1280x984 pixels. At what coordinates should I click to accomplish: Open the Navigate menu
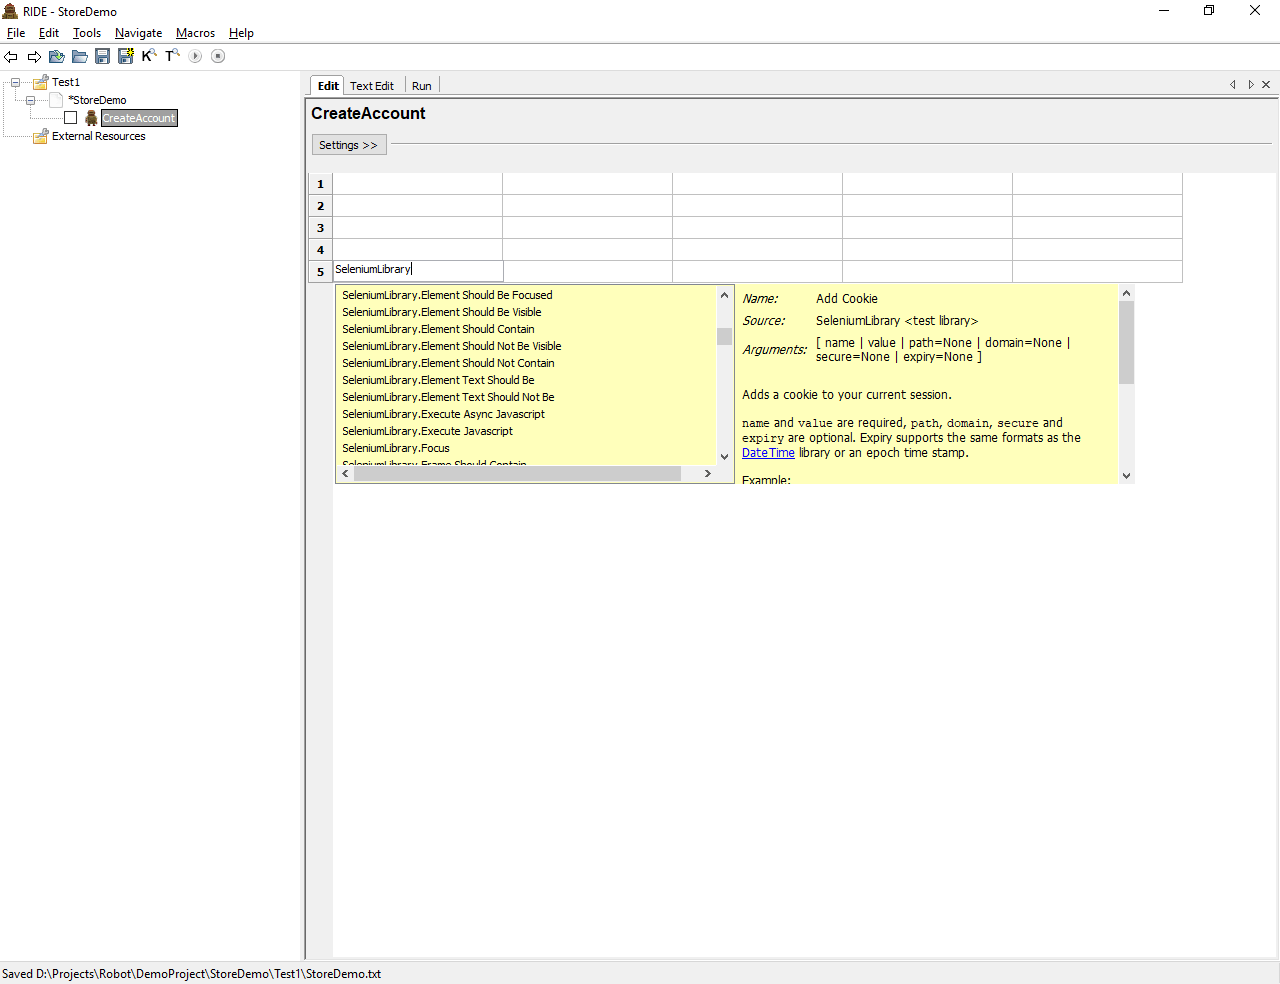click(138, 33)
